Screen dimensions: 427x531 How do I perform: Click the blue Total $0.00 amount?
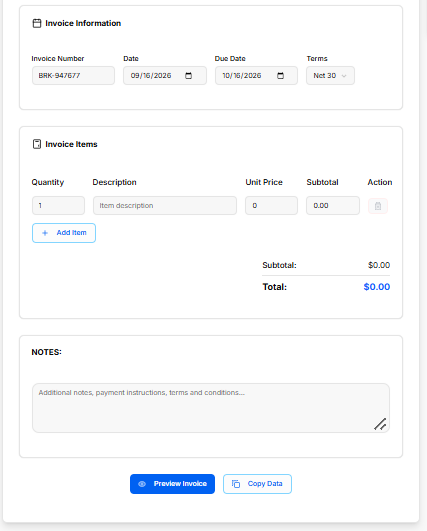[377, 287]
